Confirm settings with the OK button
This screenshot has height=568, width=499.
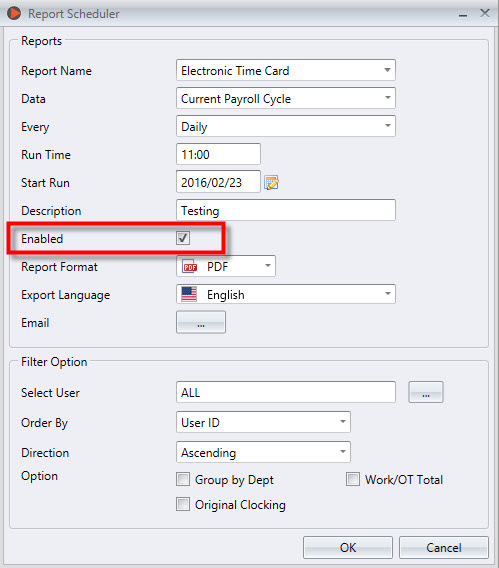pyautogui.click(x=348, y=547)
